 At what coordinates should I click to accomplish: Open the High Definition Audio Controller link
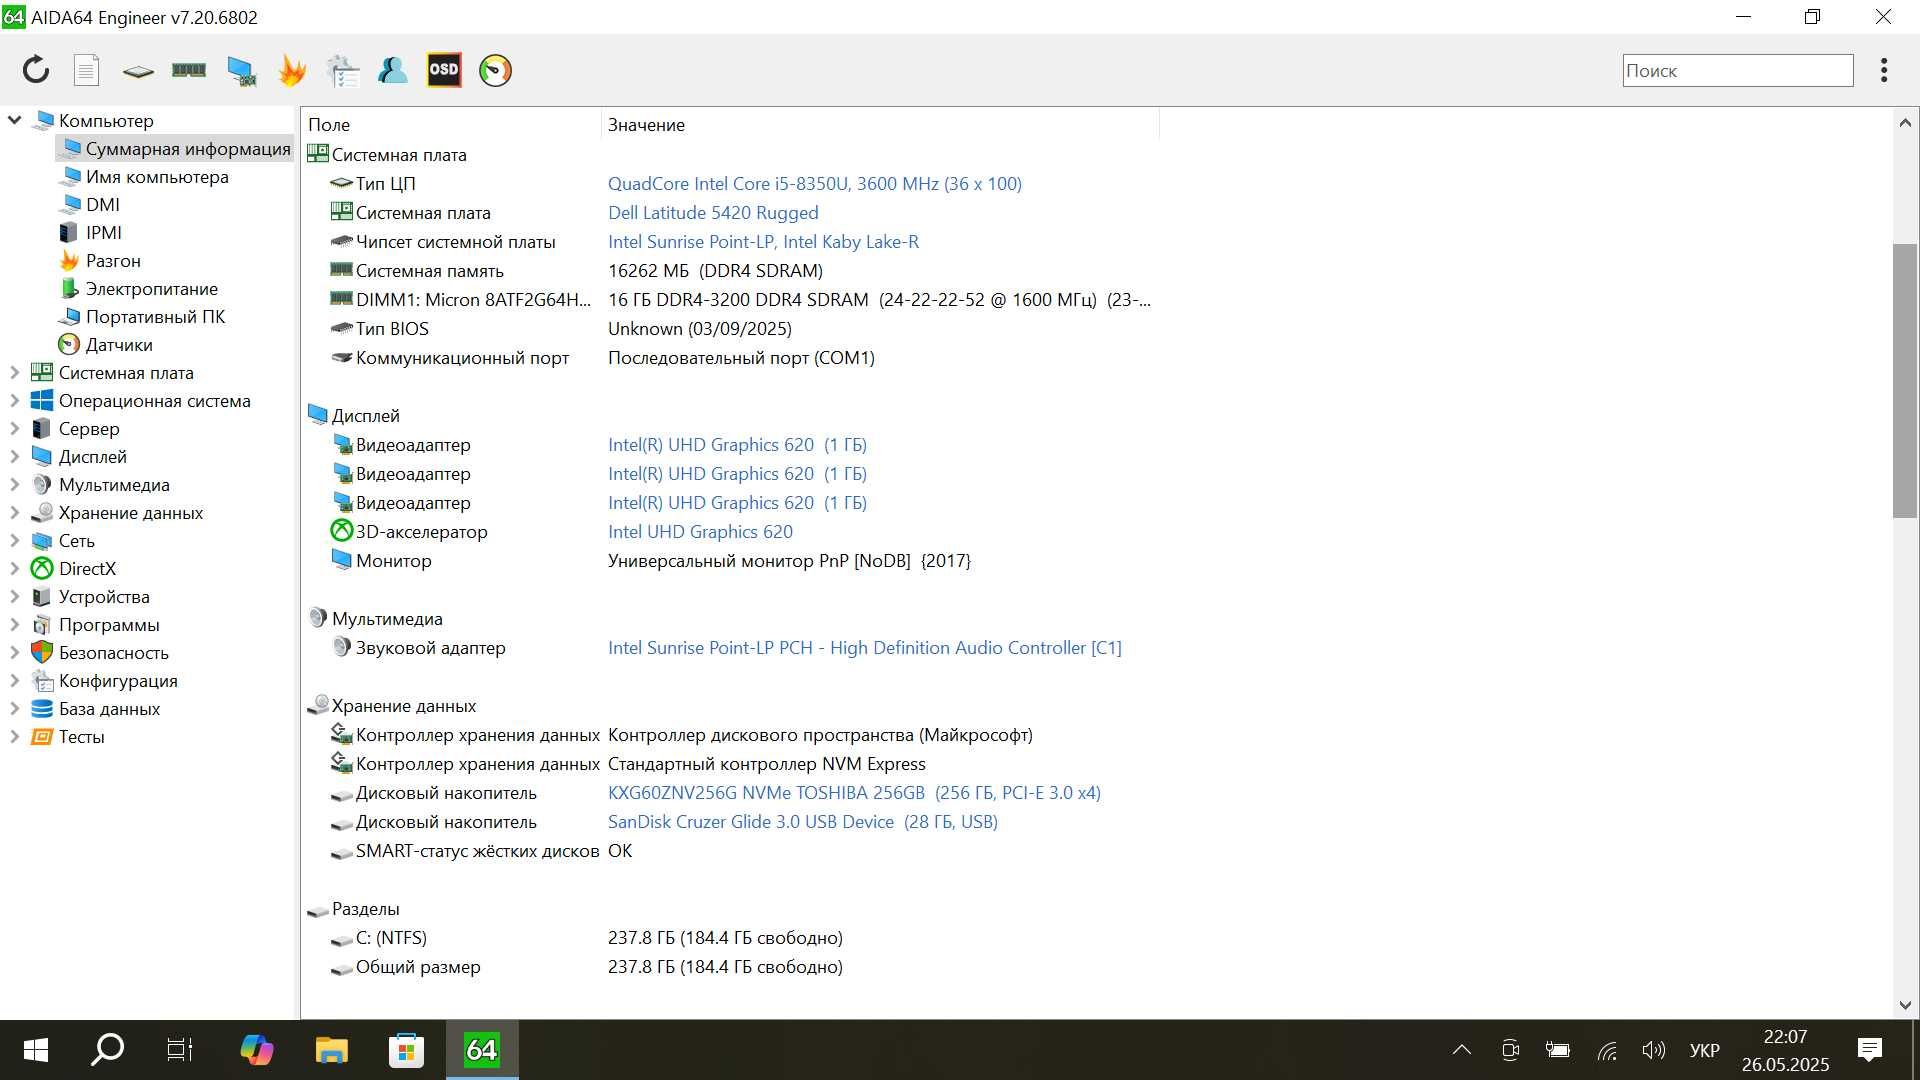coord(864,647)
